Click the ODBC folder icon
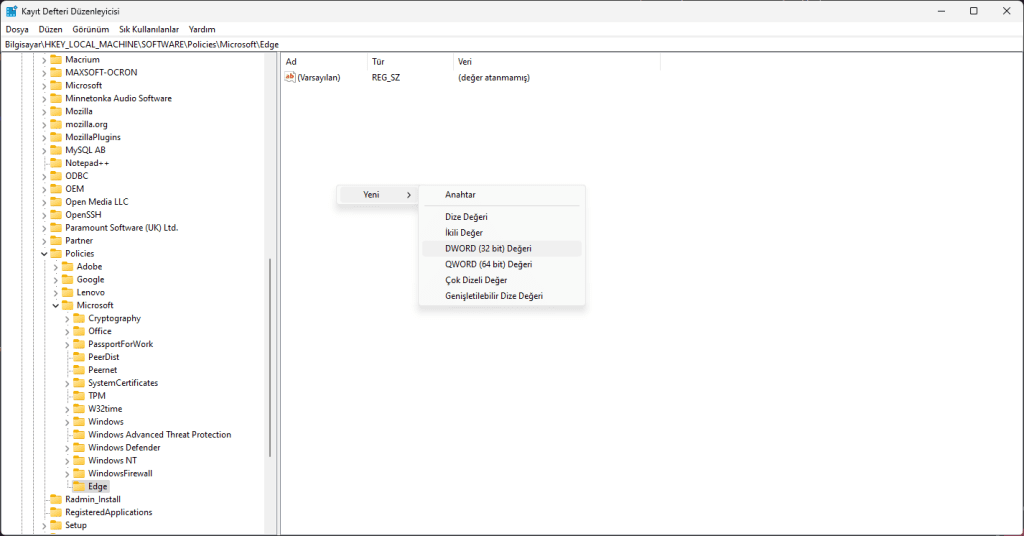This screenshot has height=536, width=1024. point(56,176)
